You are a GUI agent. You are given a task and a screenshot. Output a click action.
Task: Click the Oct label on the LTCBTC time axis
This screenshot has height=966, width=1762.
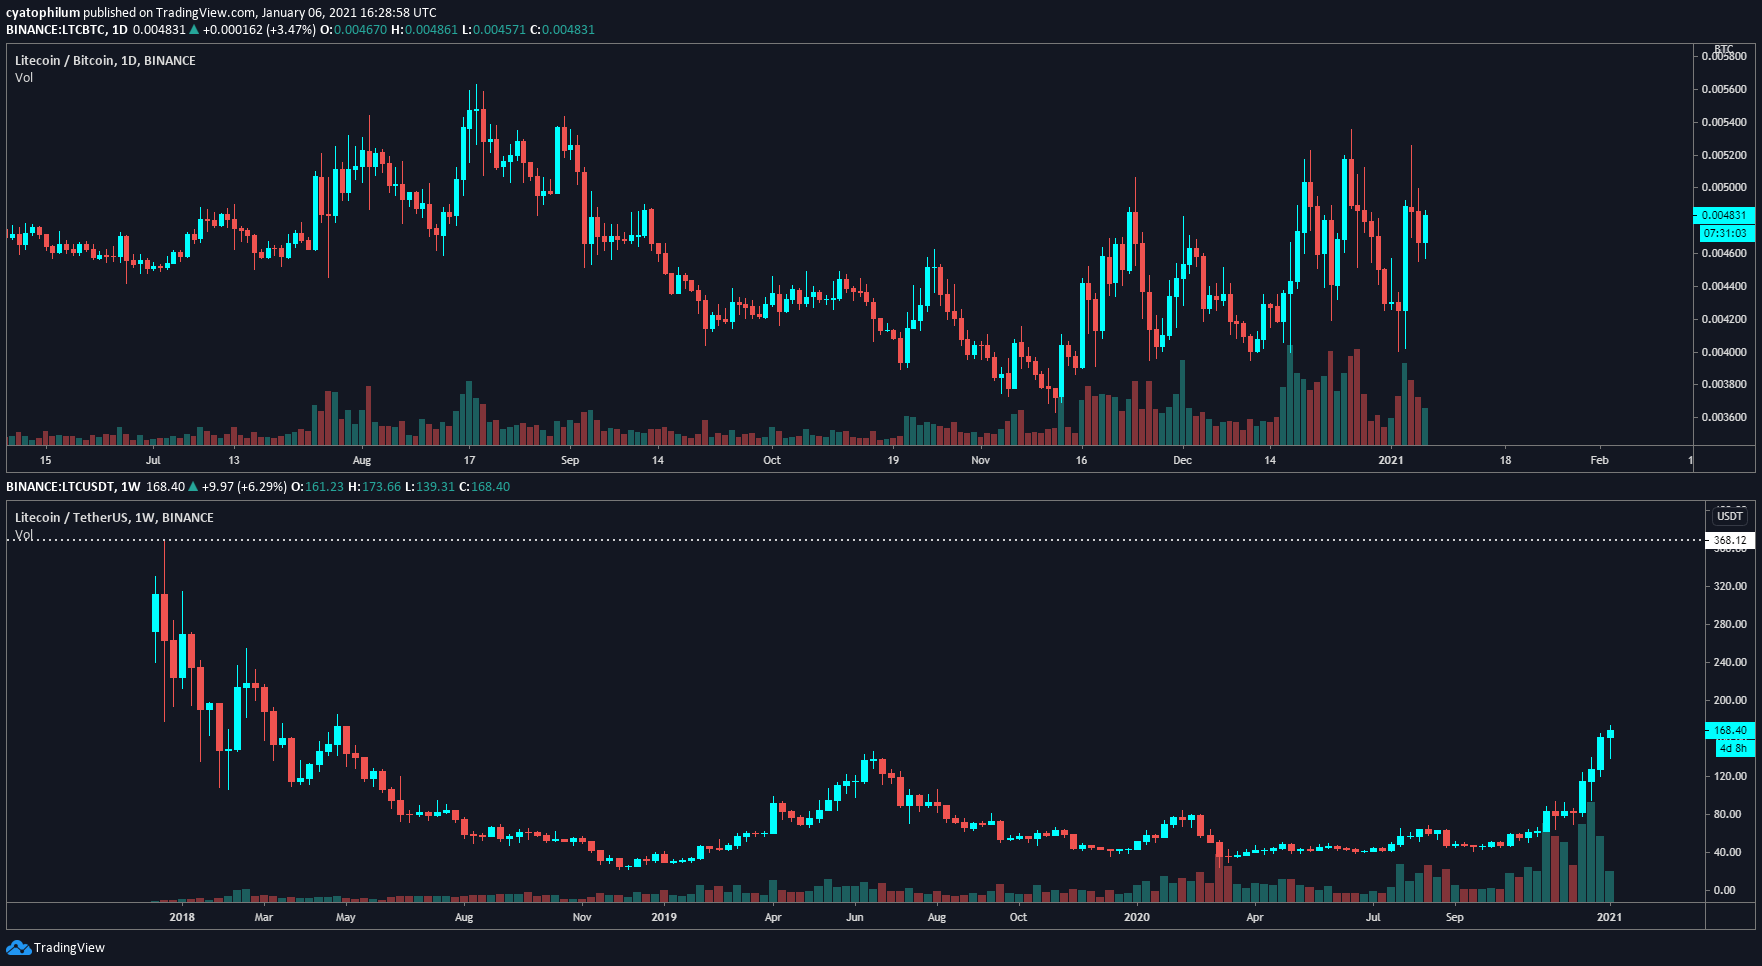(x=772, y=460)
